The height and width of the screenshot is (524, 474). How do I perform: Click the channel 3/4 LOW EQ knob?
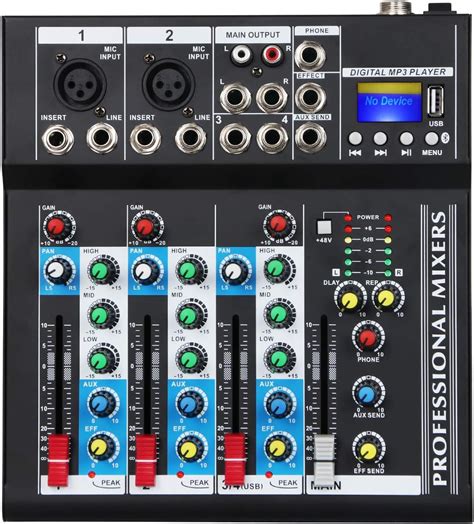point(278,359)
